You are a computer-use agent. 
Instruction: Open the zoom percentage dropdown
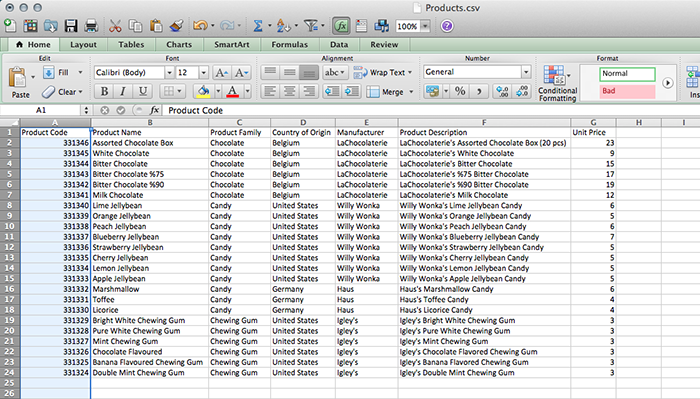click(x=425, y=26)
